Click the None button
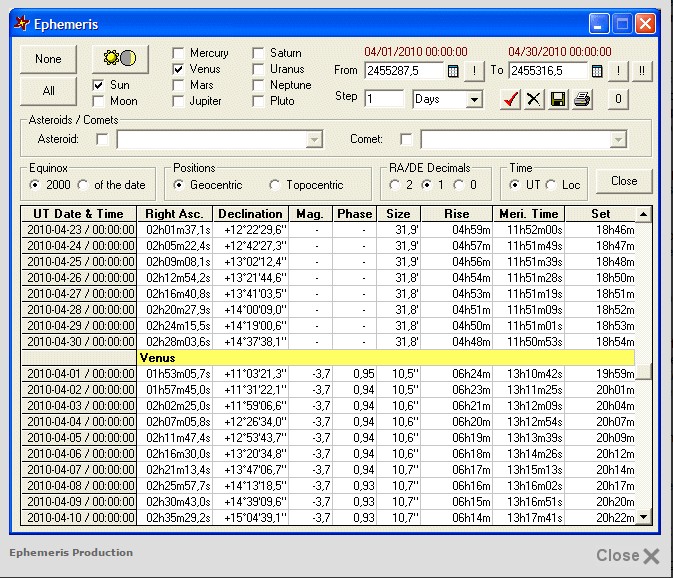 [49, 59]
